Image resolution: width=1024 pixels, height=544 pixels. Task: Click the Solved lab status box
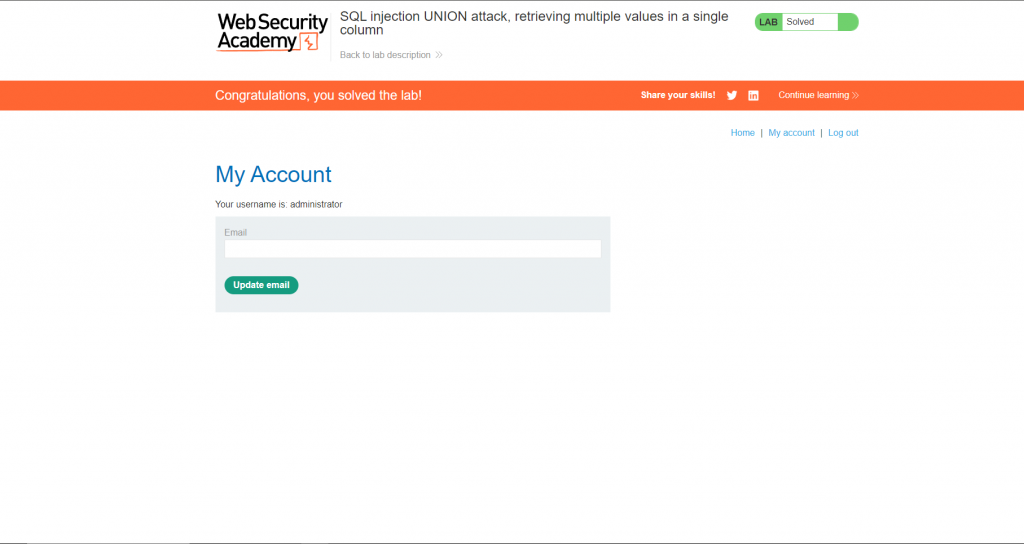pyautogui.click(x=809, y=22)
